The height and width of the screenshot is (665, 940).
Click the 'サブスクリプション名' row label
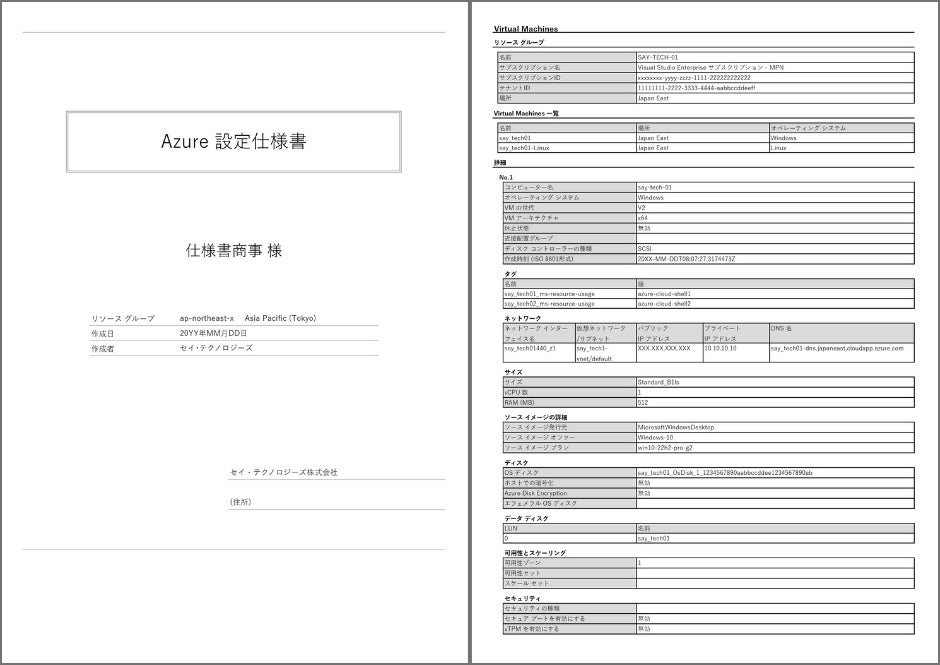coord(530,68)
